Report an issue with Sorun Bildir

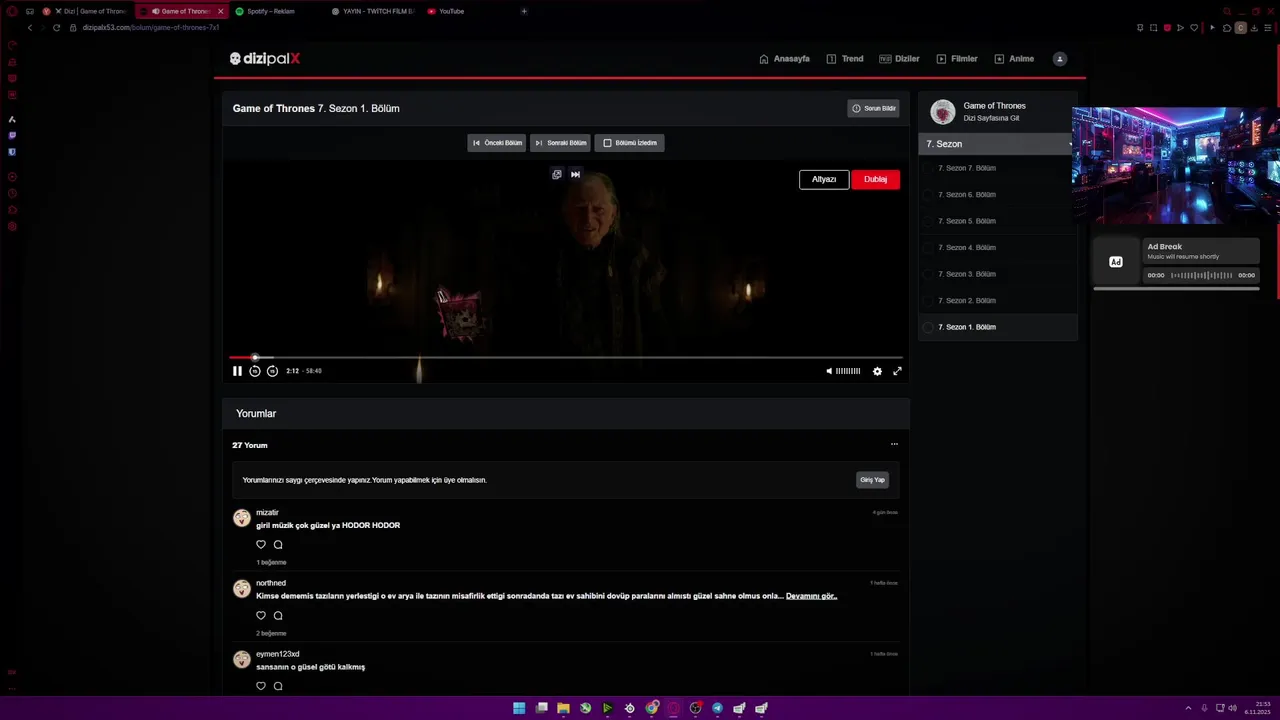874,108
